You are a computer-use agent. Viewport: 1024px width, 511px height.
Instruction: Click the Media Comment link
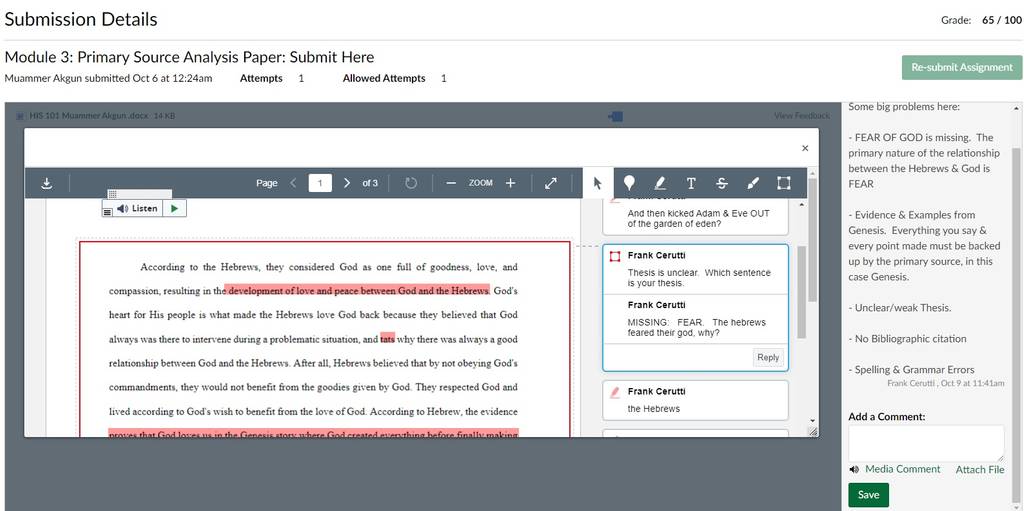point(903,469)
